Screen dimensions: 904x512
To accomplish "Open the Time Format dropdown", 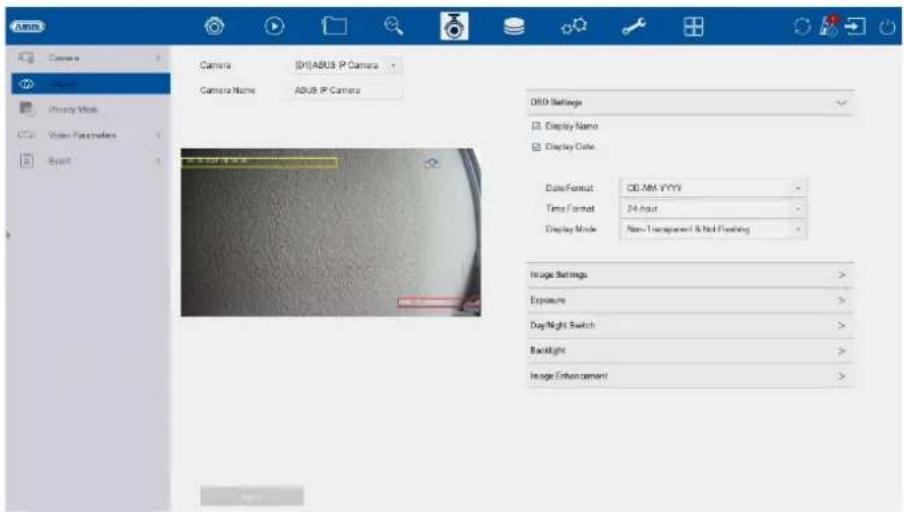I will pos(713,209).
